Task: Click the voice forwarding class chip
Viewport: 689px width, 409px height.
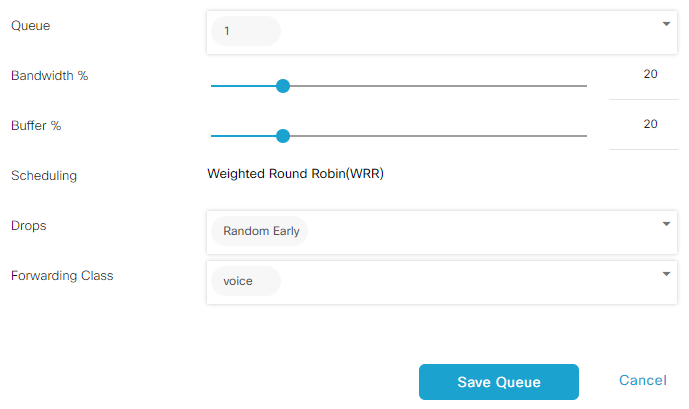Action: pos(246,281)
